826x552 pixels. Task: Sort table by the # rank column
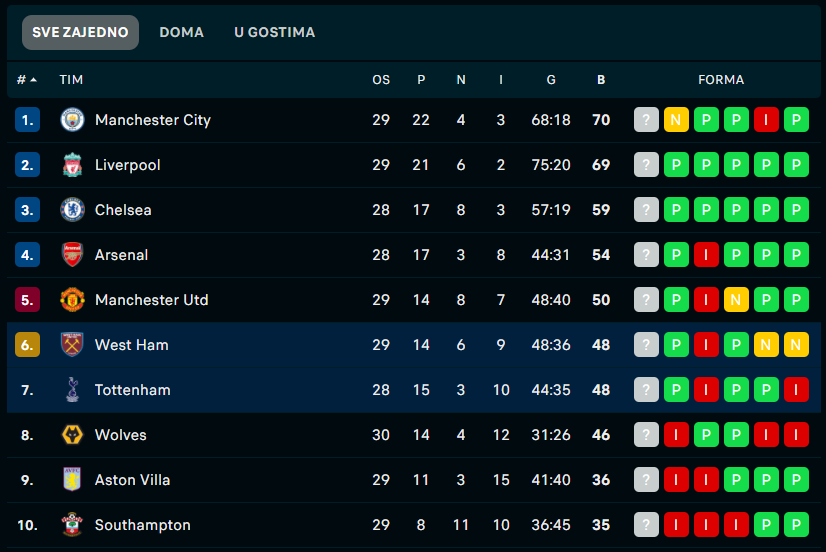[26, 80]
